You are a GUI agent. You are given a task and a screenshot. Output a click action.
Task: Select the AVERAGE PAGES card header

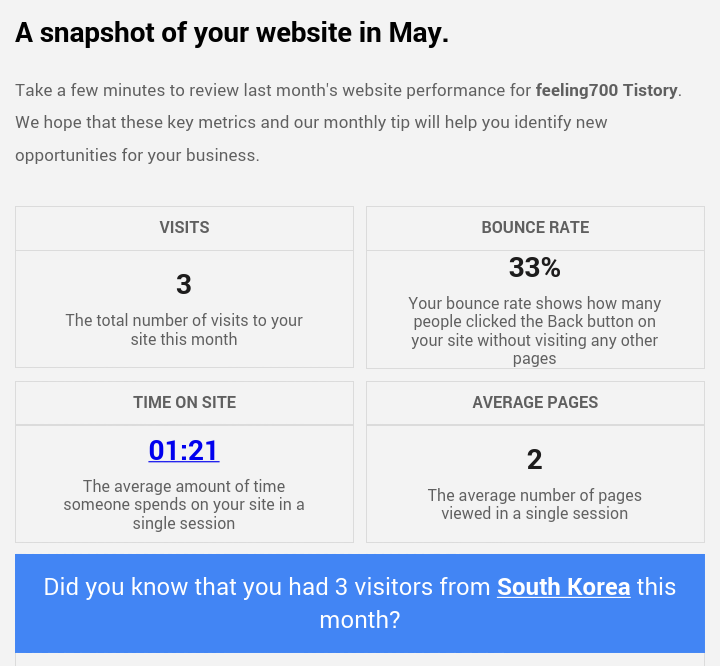pyautogui.click(x=535, y=403)
